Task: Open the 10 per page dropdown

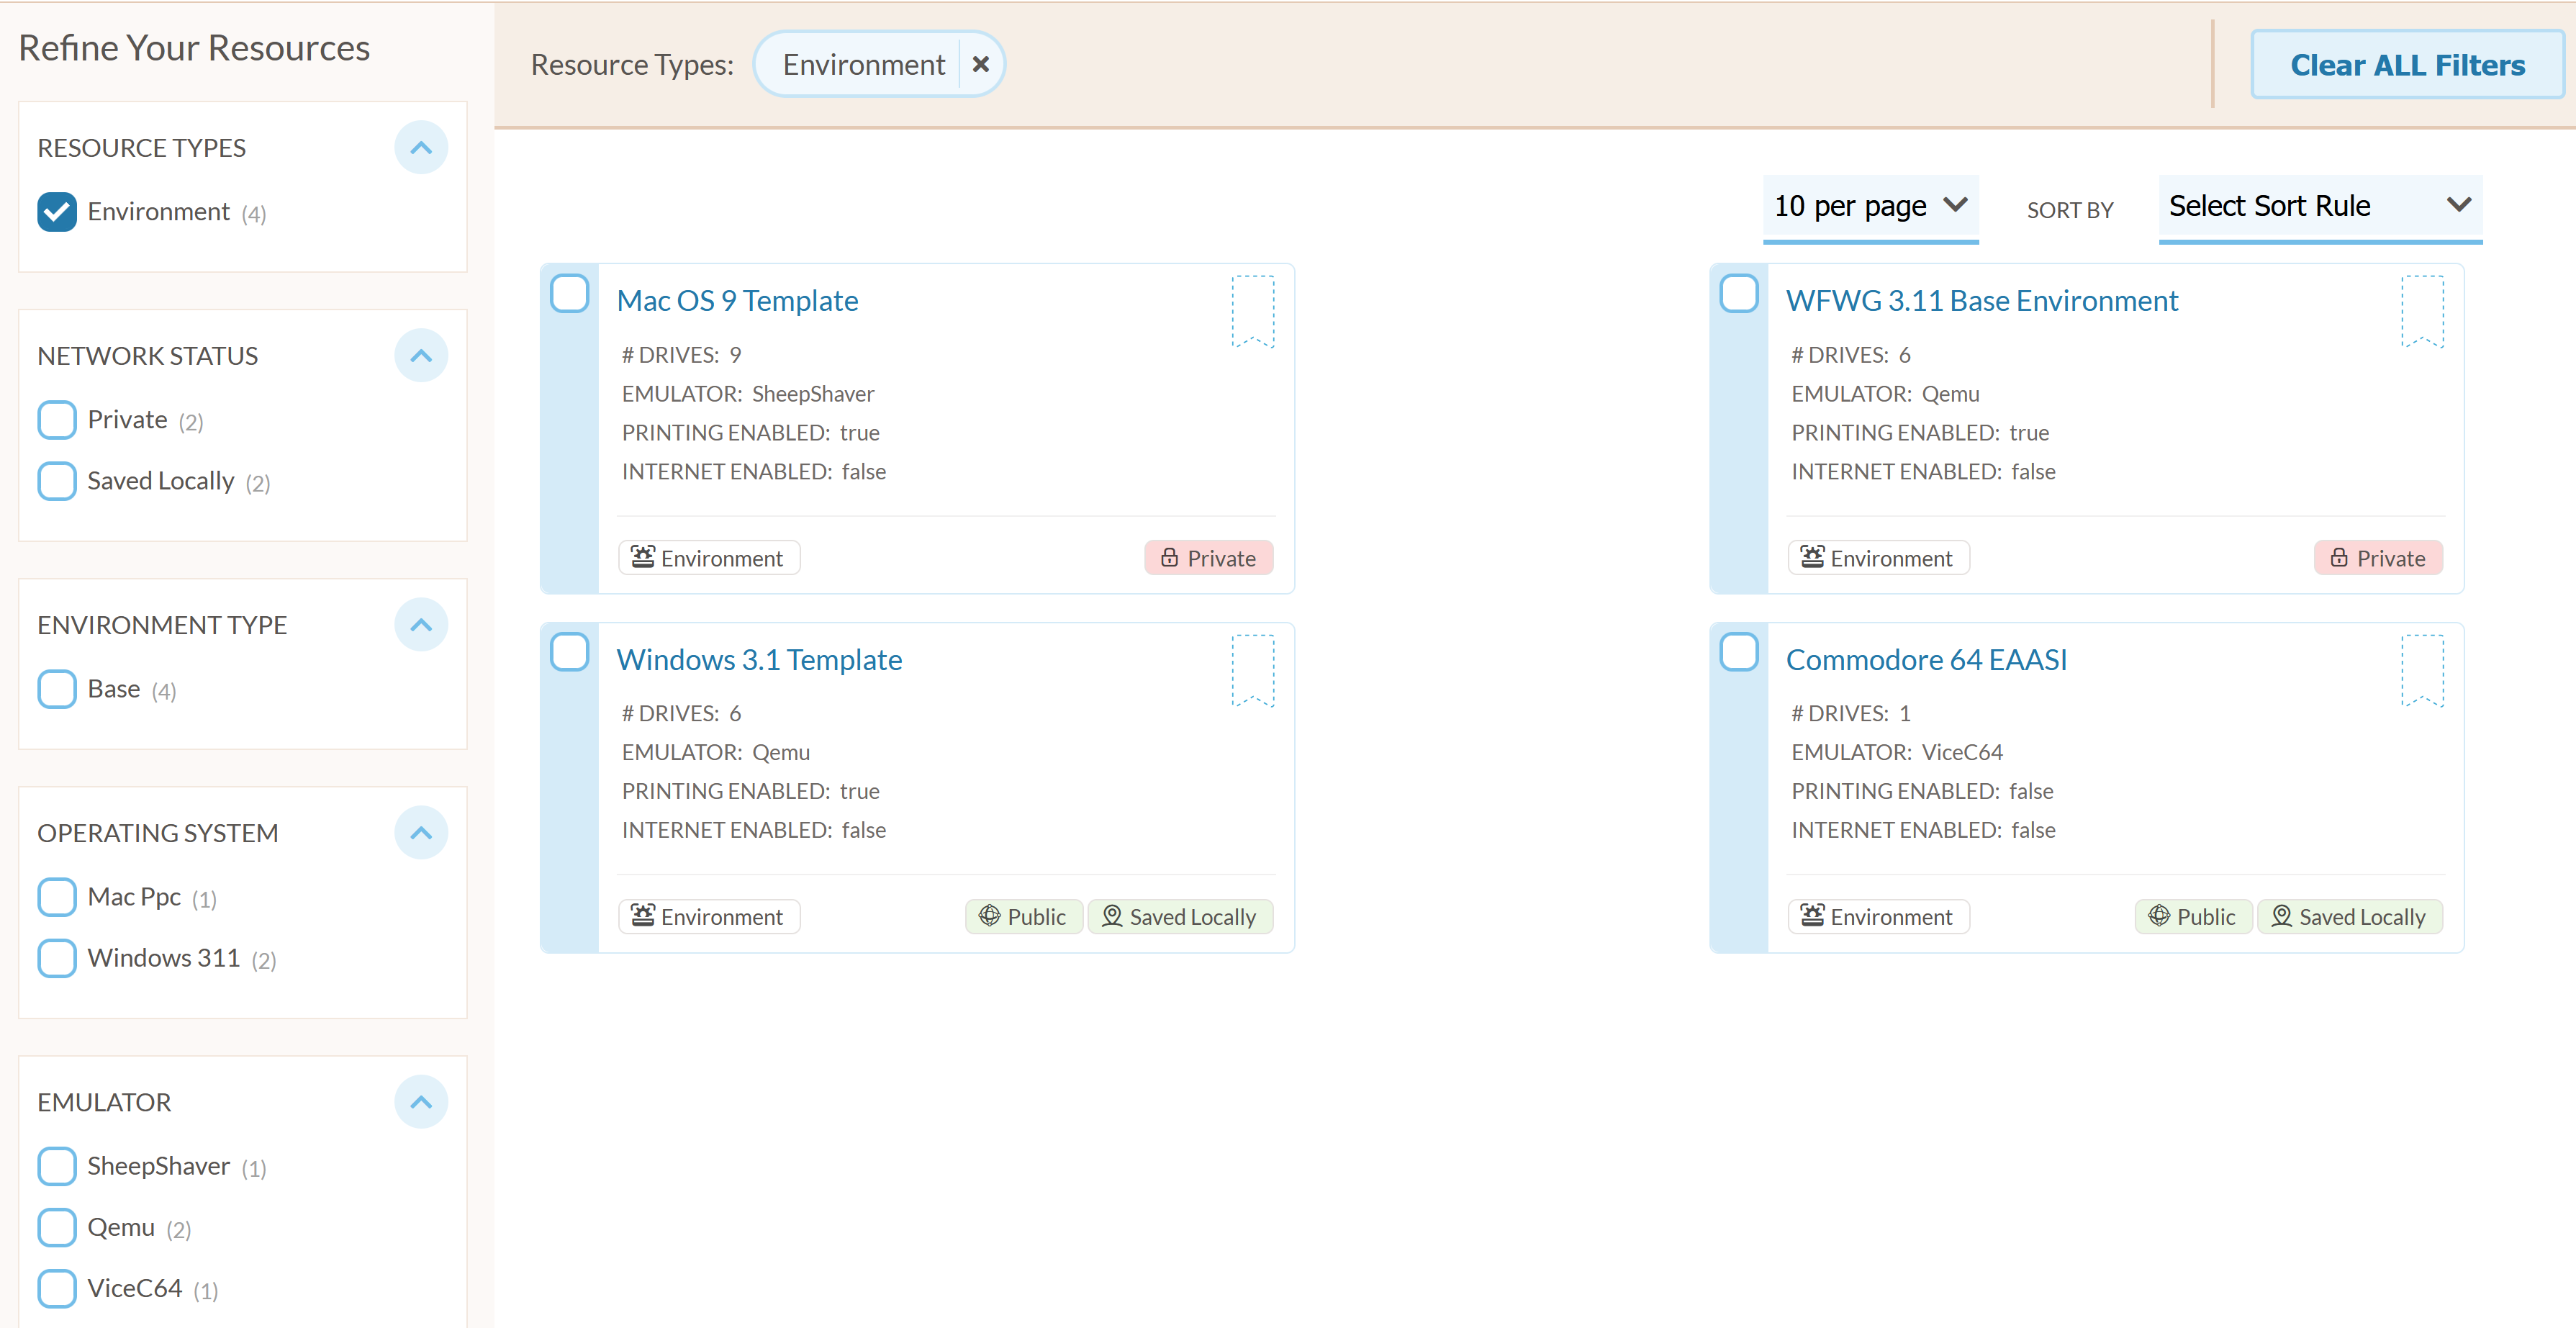Action: pyautogui.click(x=1870, y=207)
